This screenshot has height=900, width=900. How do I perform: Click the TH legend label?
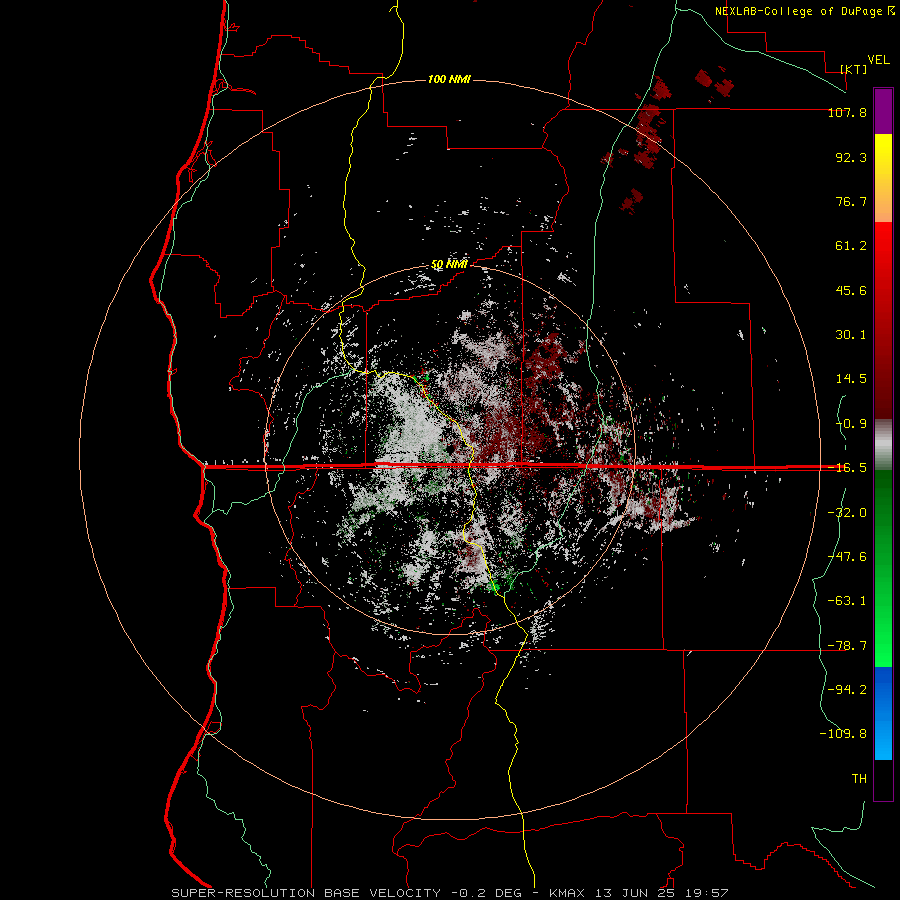coord(859,779)
